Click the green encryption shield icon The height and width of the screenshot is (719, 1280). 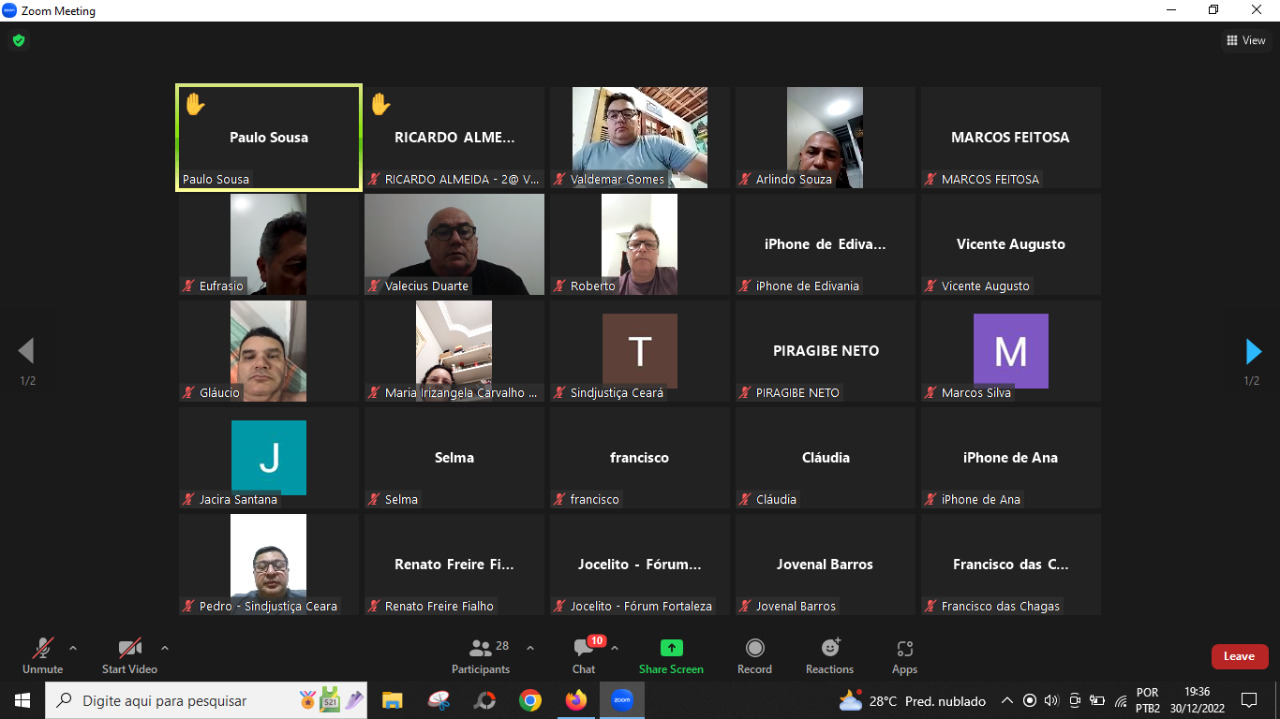pos(18,41)
